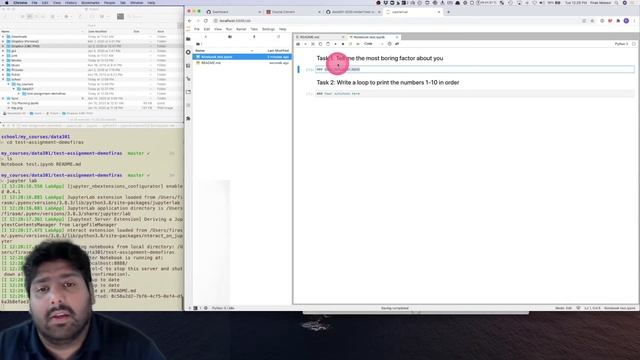Switch to the Dashboard Chrome tab
Viewport: 640px width, 360px height.
tap(233, 12)
